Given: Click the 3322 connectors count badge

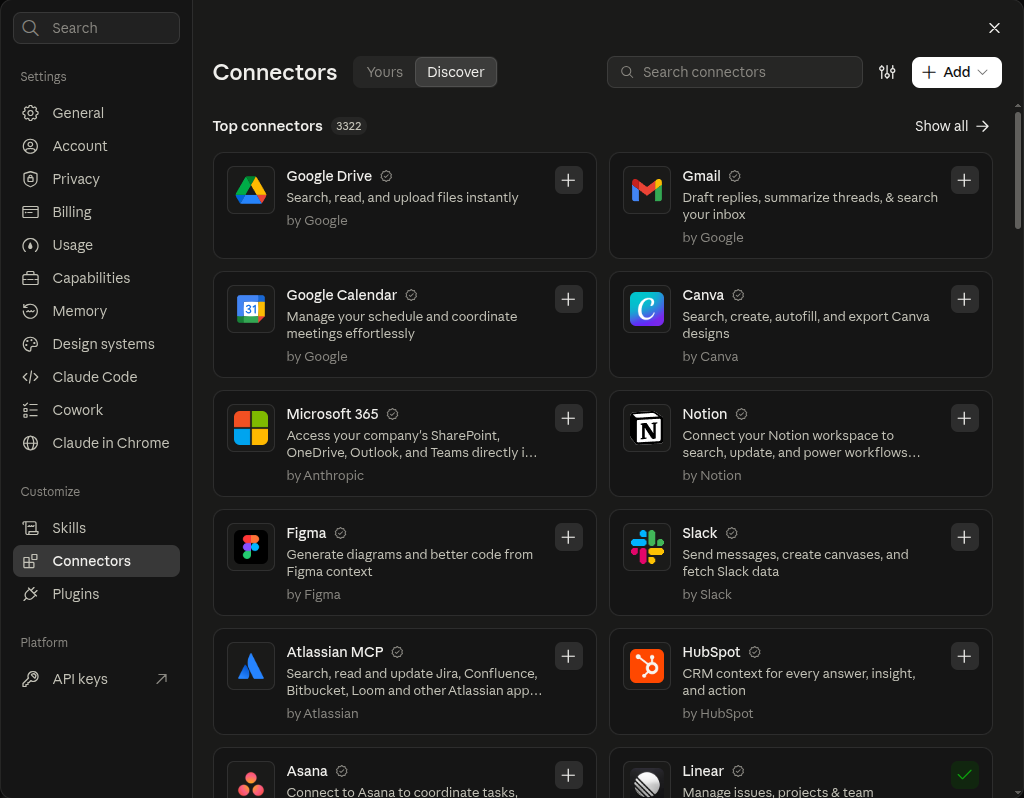Looking at the screenshot, I should pyautogui.click(x=348, y=126).
